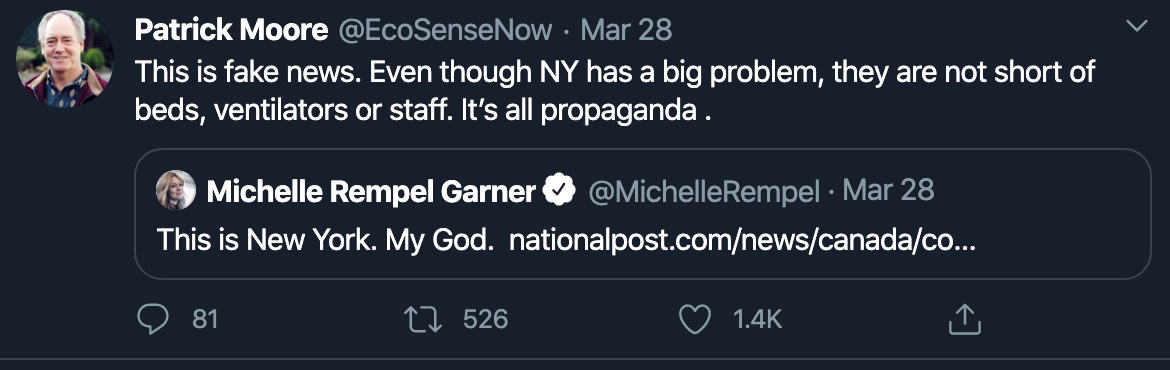Click the Michelle Rempel Garner name

coord(371,192)
